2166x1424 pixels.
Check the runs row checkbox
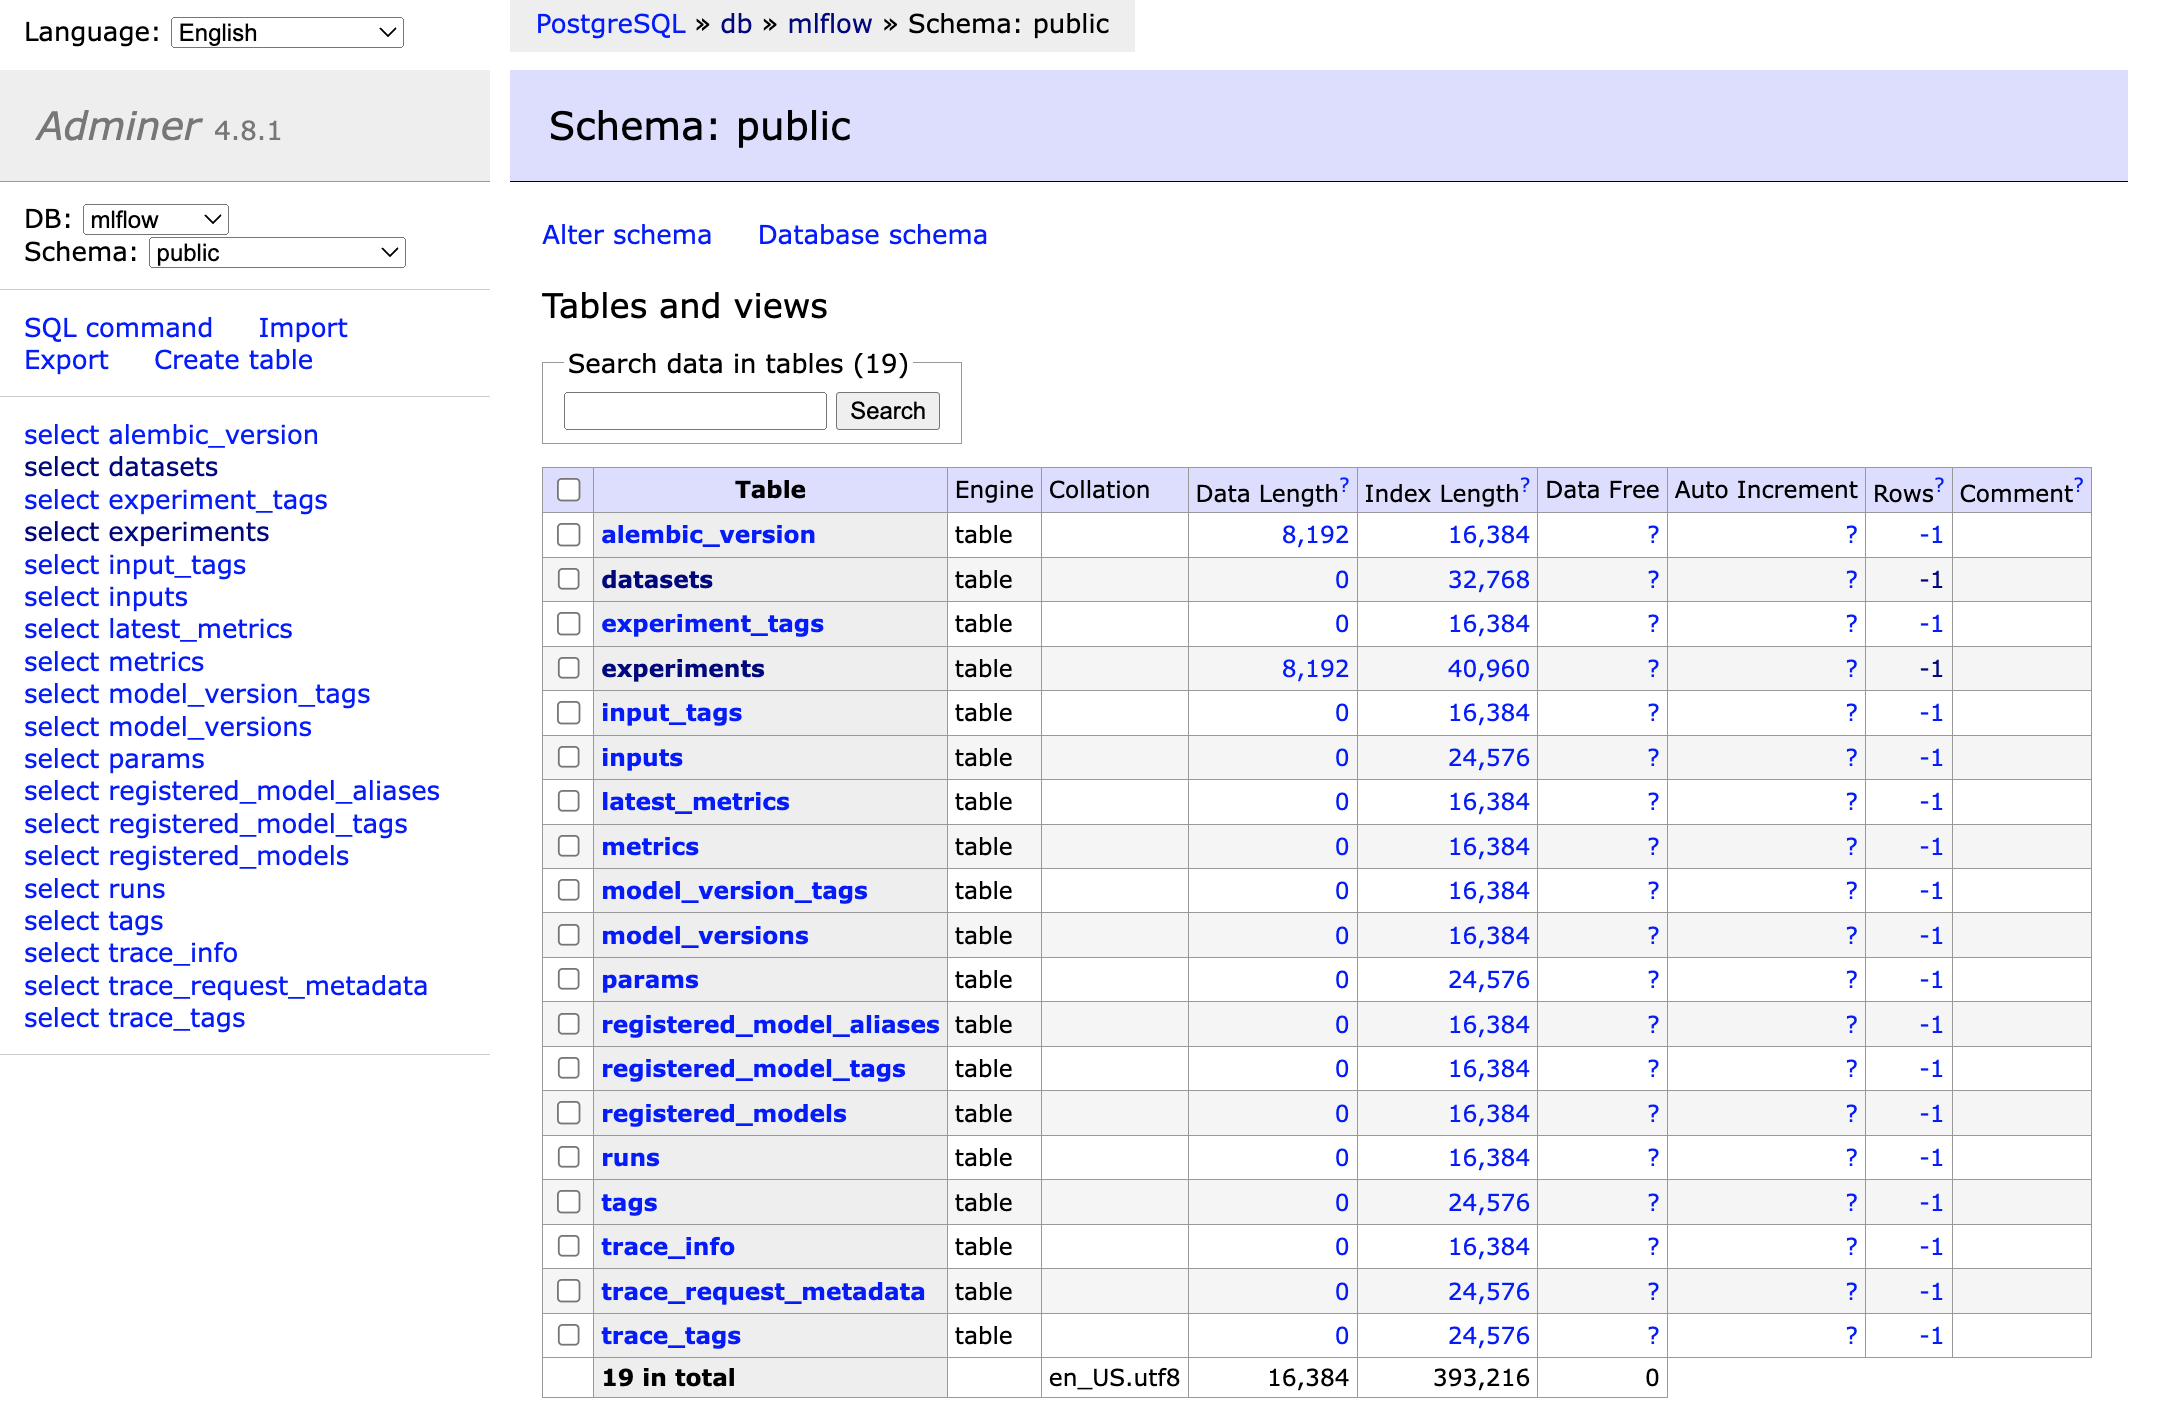coord(569,1157)
